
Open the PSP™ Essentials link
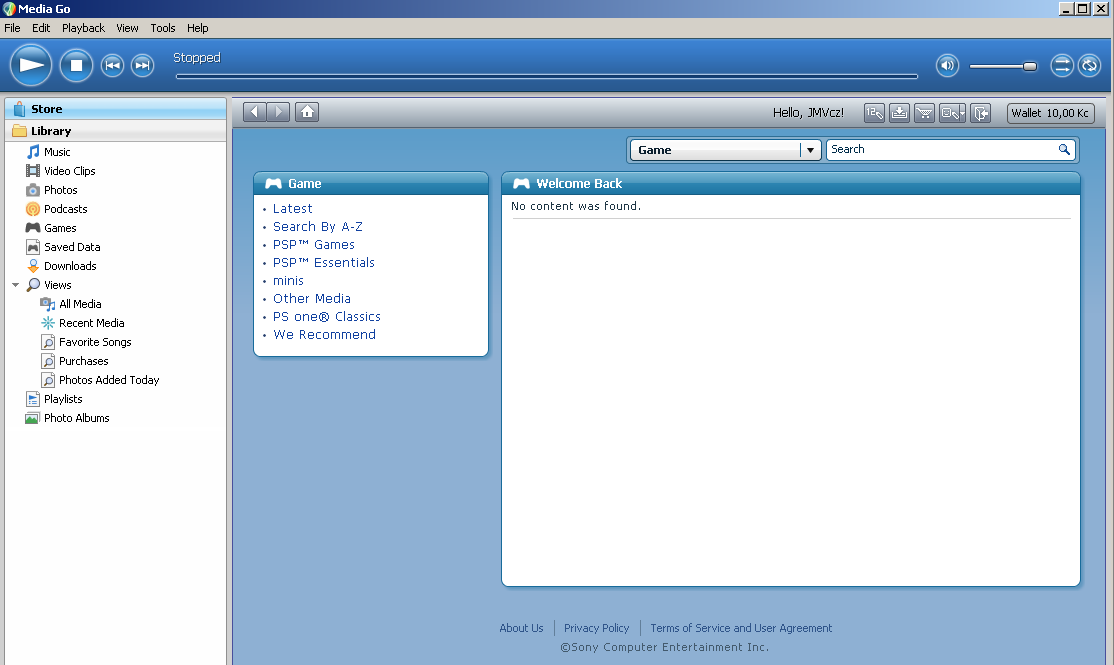pos(323,262)
